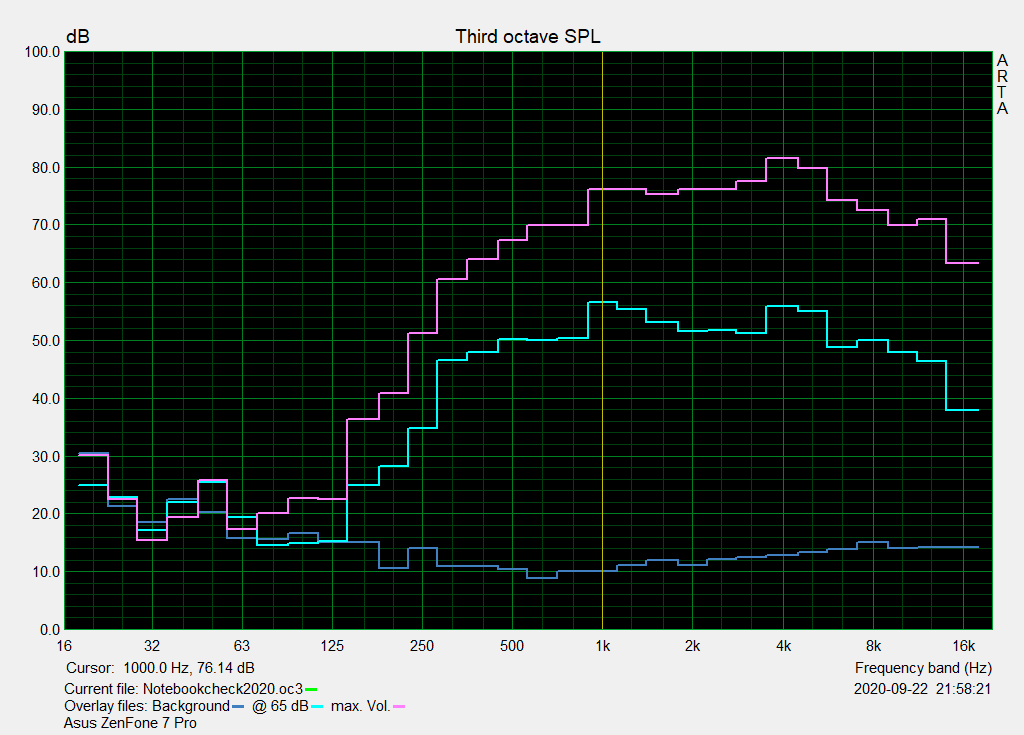Screen dimensions: 1024x735
Task: Click the 'Background' overlay label text
Action: (190, 706)
